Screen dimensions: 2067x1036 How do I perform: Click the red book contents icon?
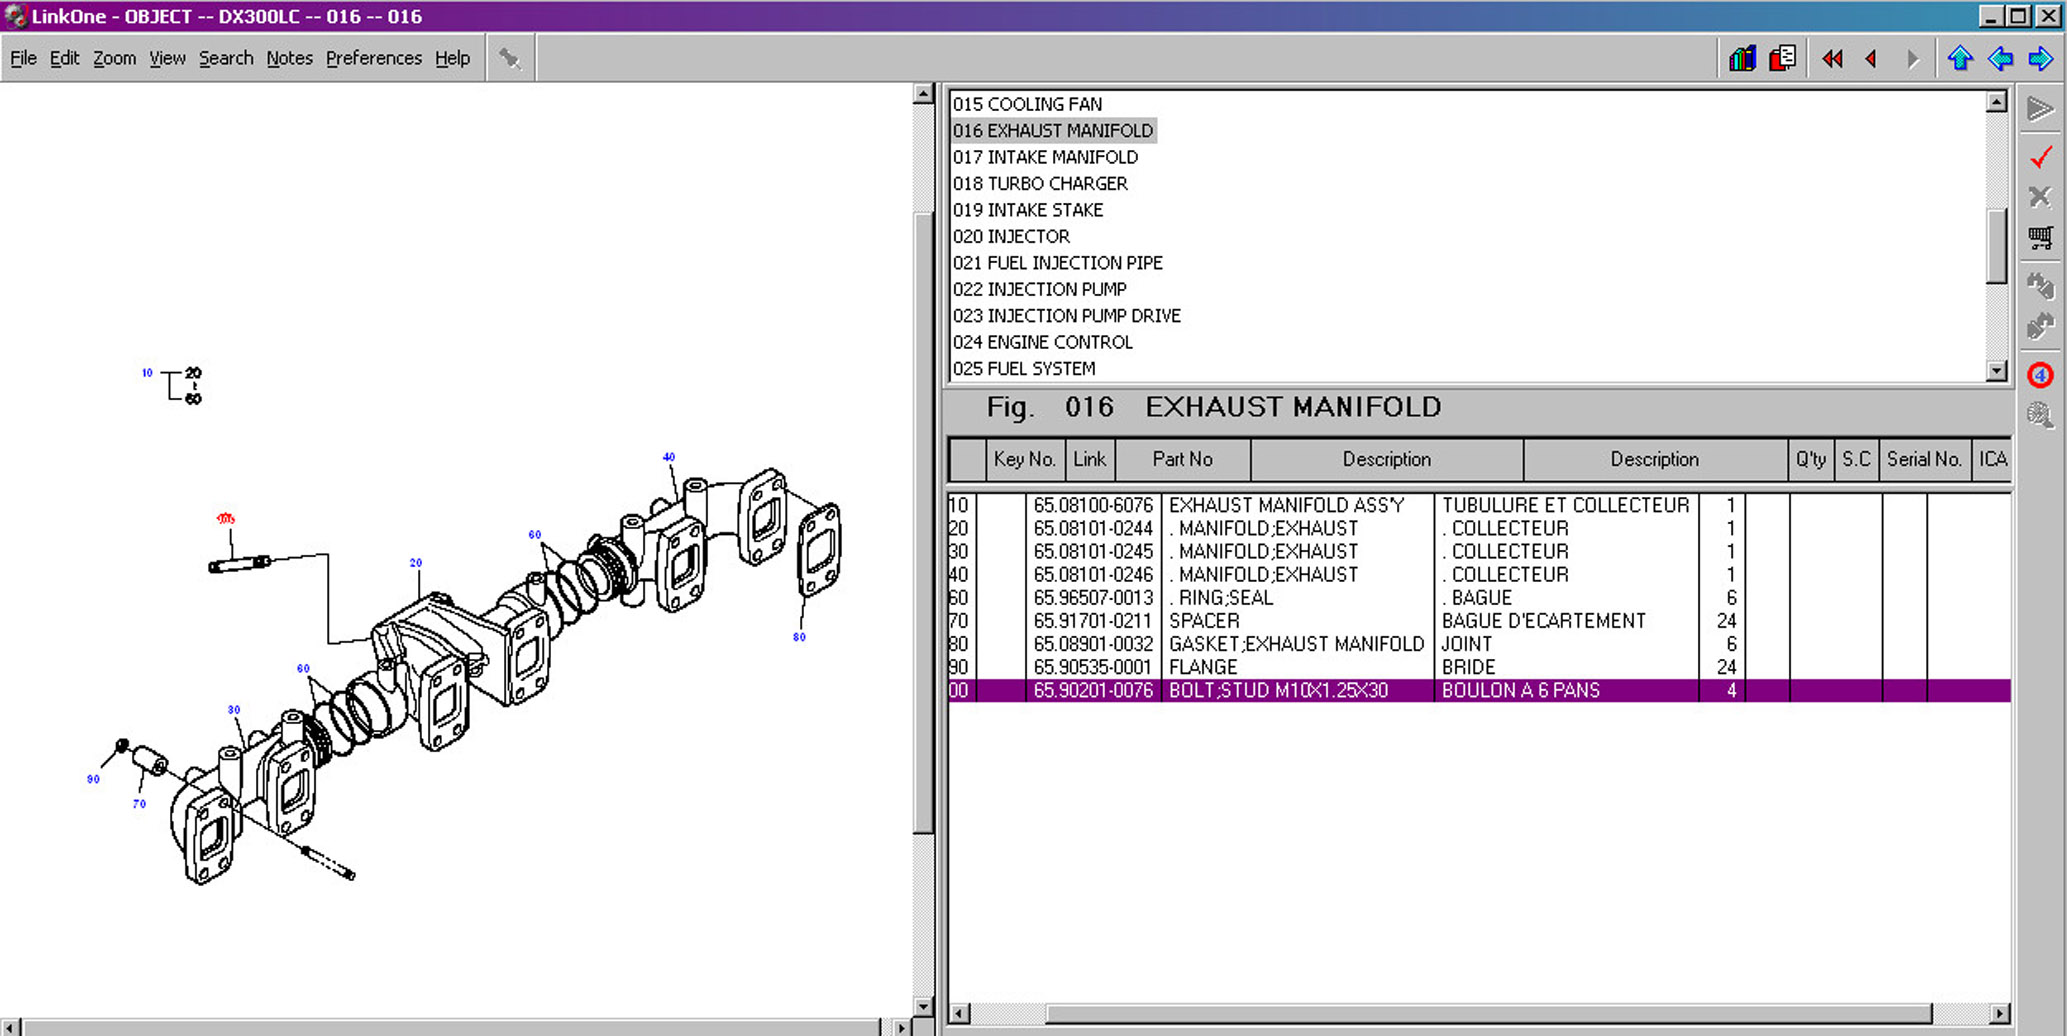[x=1782, y=59]
